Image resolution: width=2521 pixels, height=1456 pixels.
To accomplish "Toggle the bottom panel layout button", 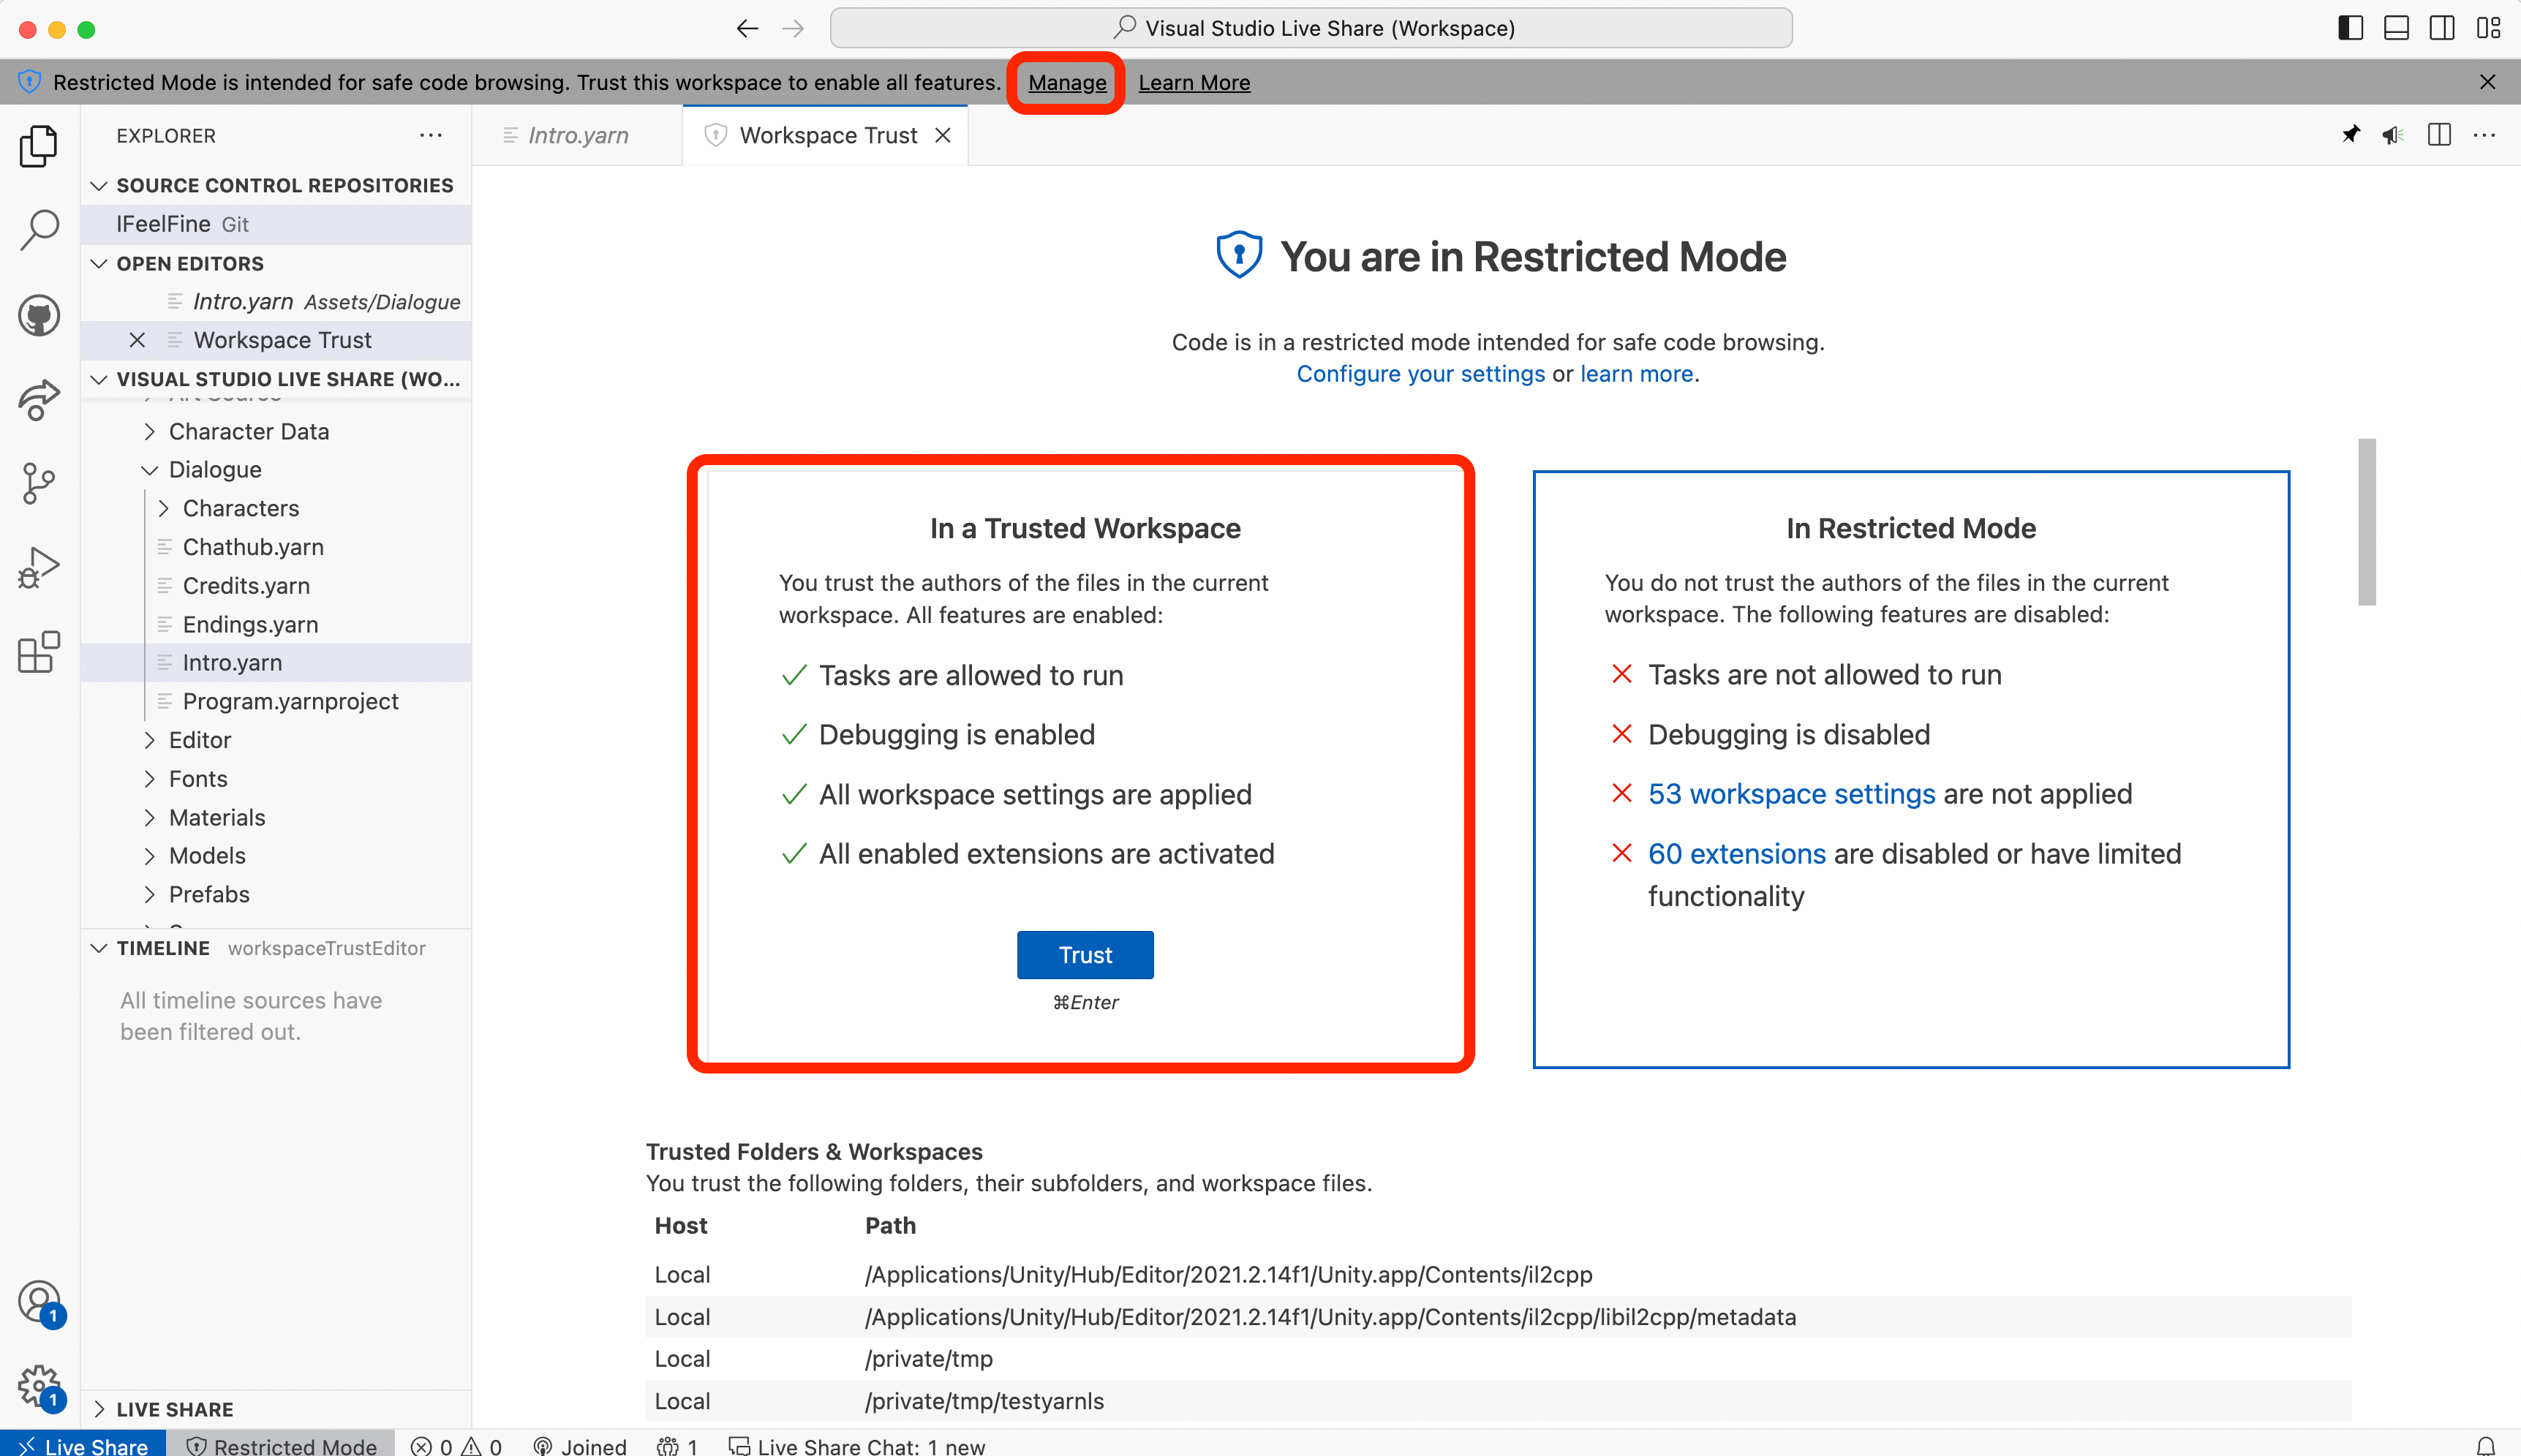I will coord(2396,28).
